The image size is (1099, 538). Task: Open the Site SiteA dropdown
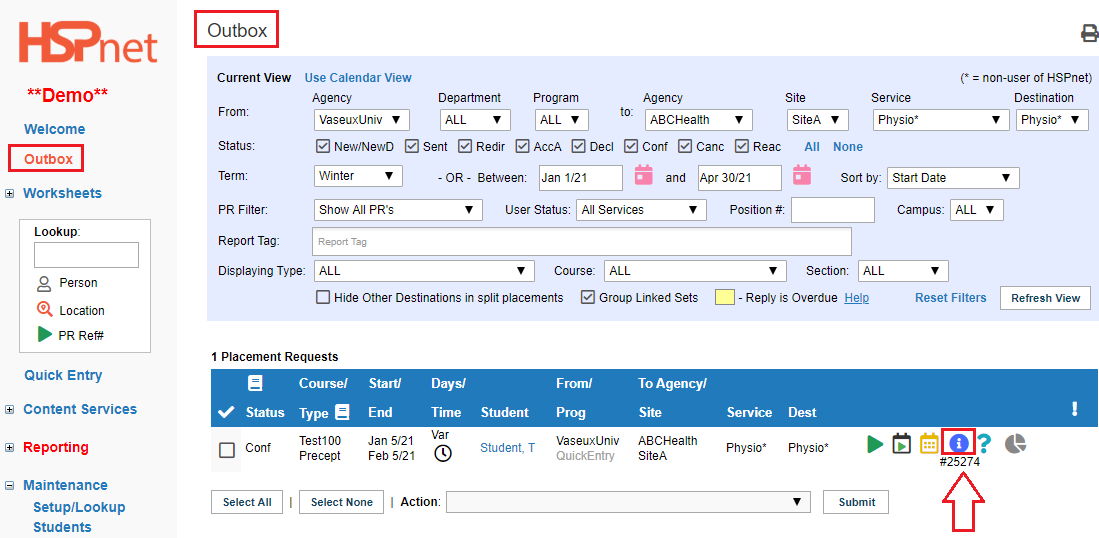pyautogui.click(x=818, y=120)
